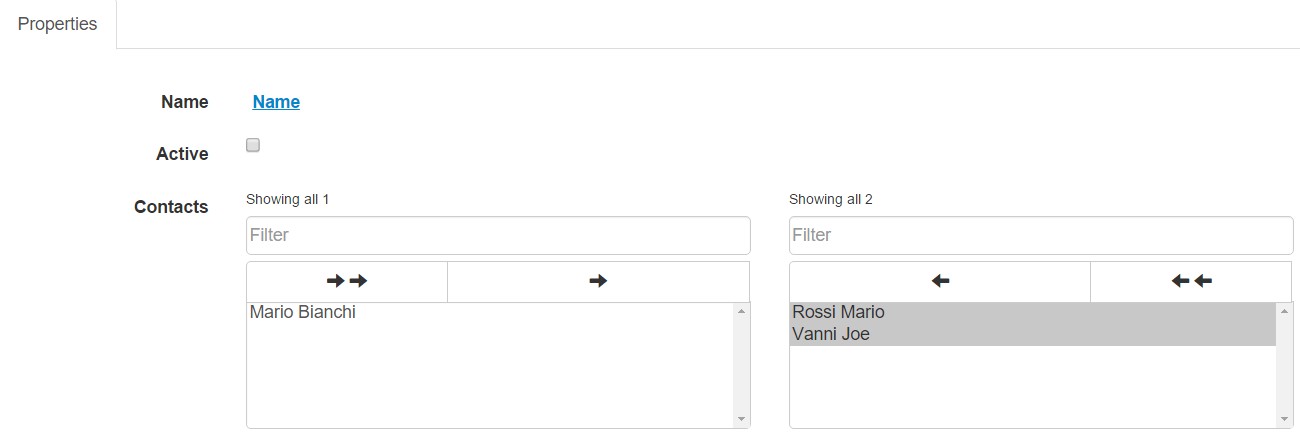
Task: Click the single left arrow remove button
Action: pyautogui.click(x=940, y=282)
